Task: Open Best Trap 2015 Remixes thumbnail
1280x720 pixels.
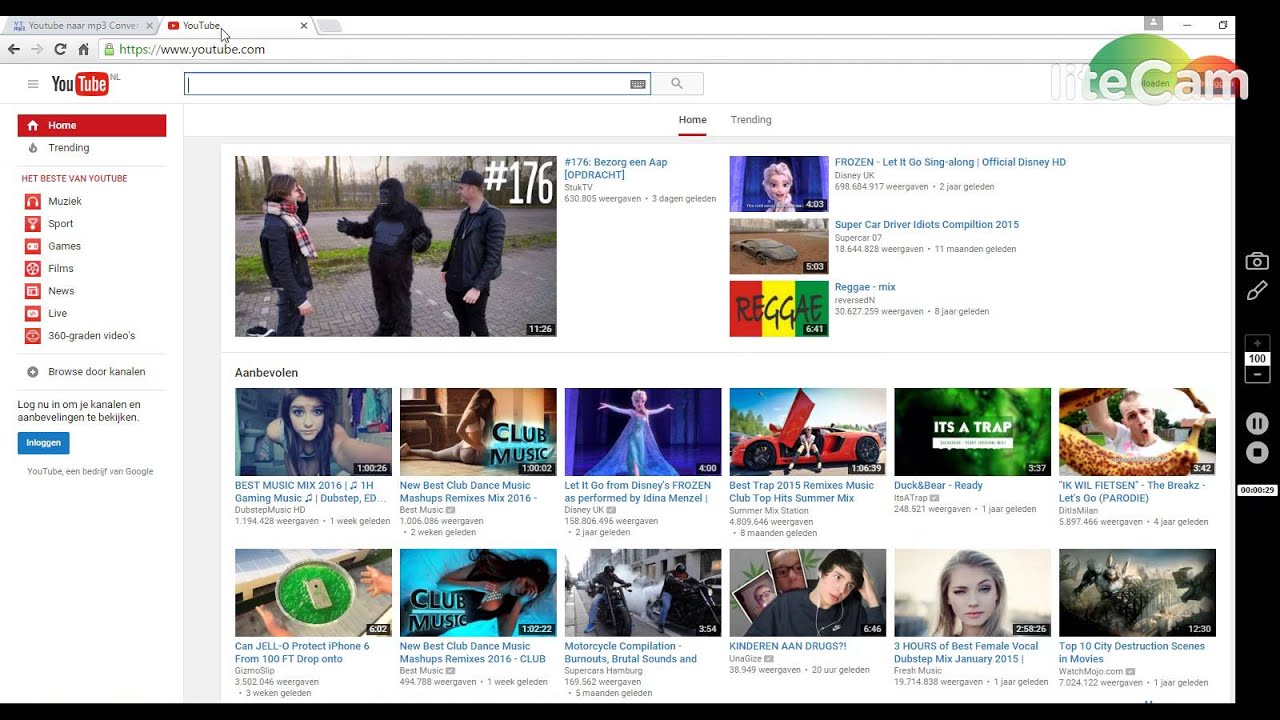Action: [x=808, y=432]
